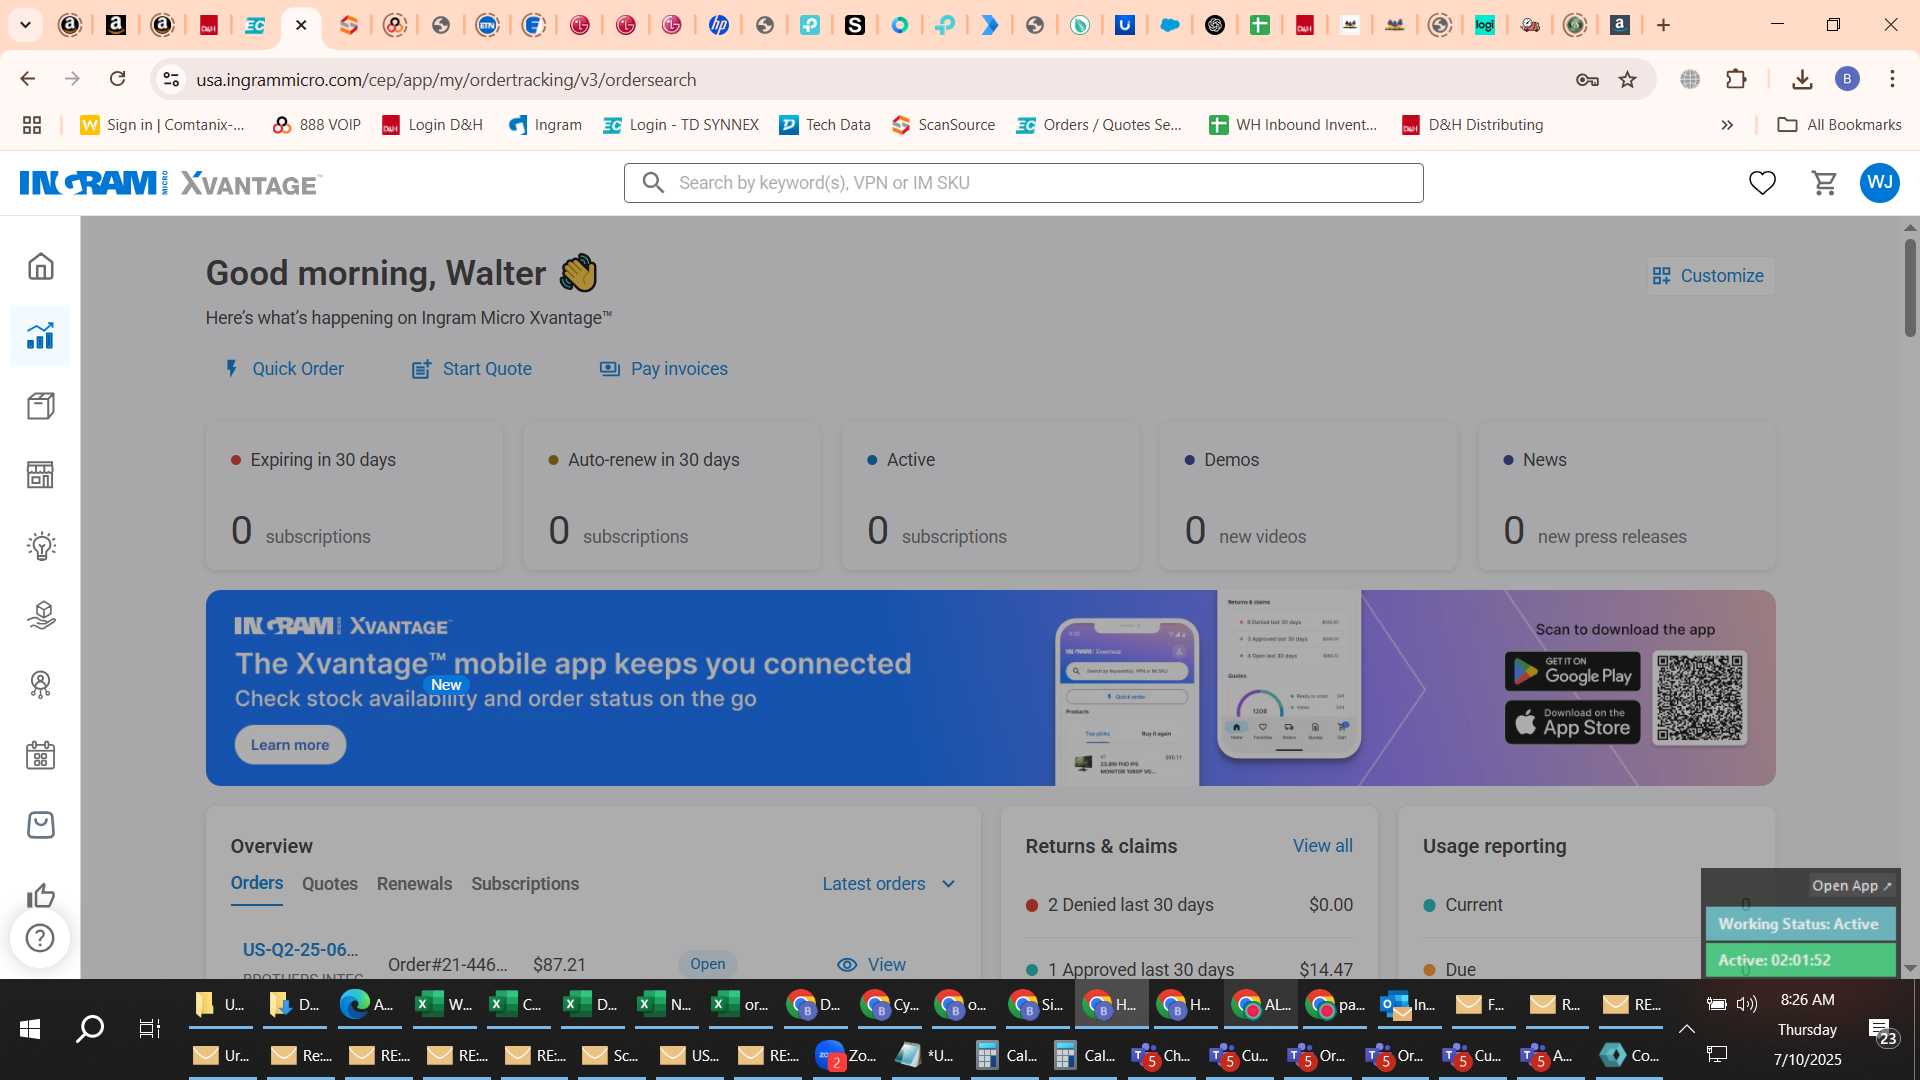Open the D&H Distributing bookmark
The height and width of the screenshot is (1080, 1920).
pyautogui.click(x=1472, y=125)
